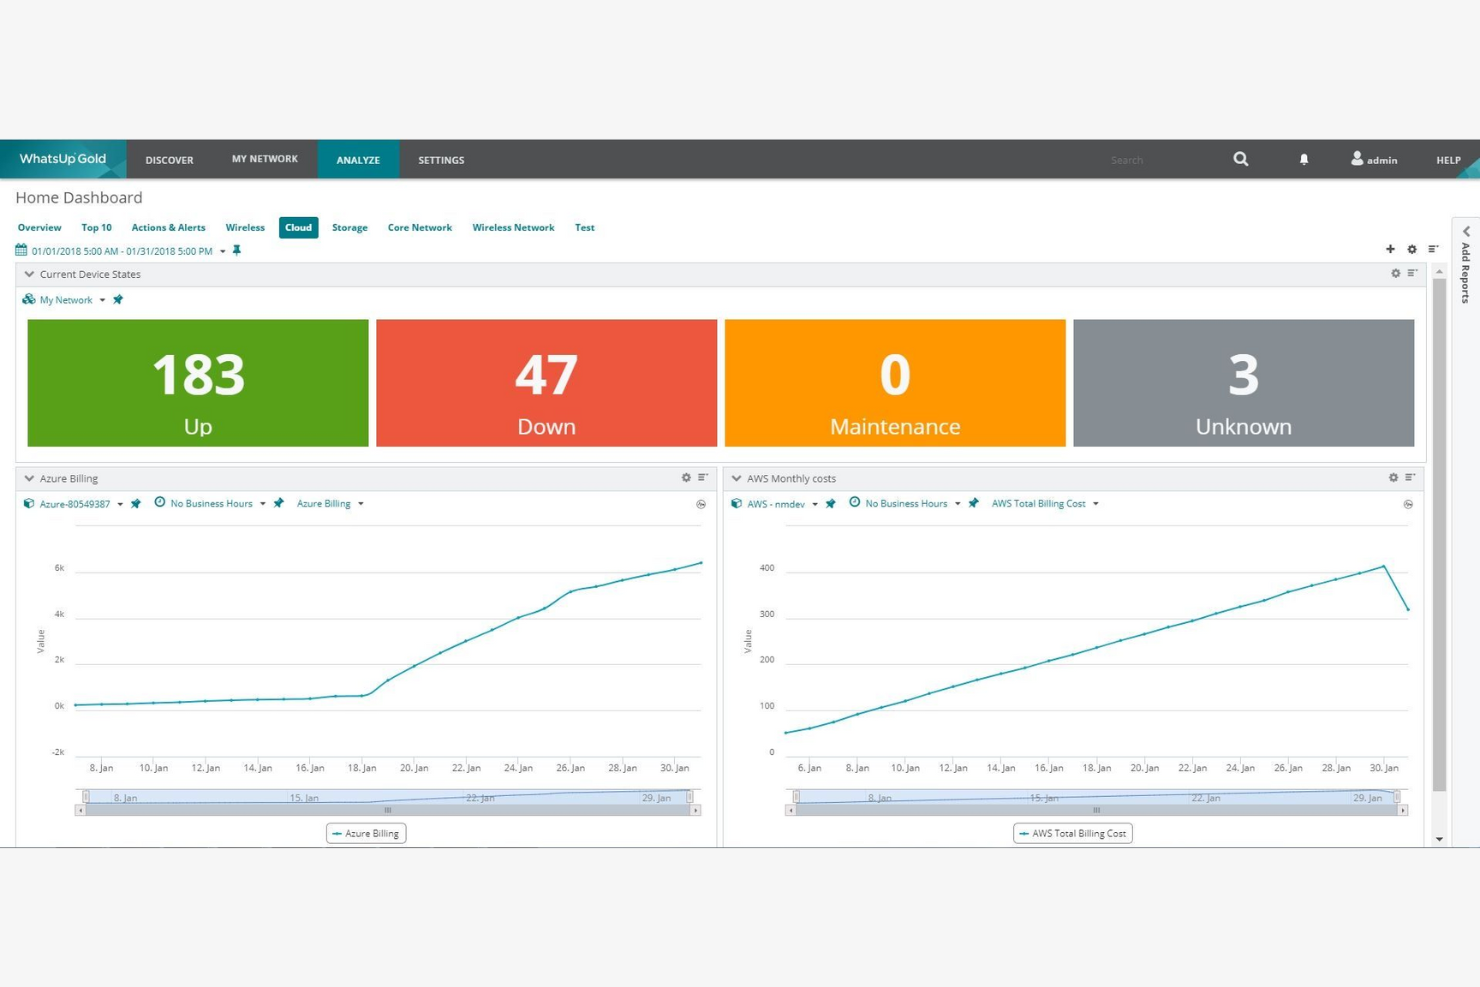The image size is (1480, 987).
Task: Open Current Device States list menu icon
Action: coord(1412,273)
